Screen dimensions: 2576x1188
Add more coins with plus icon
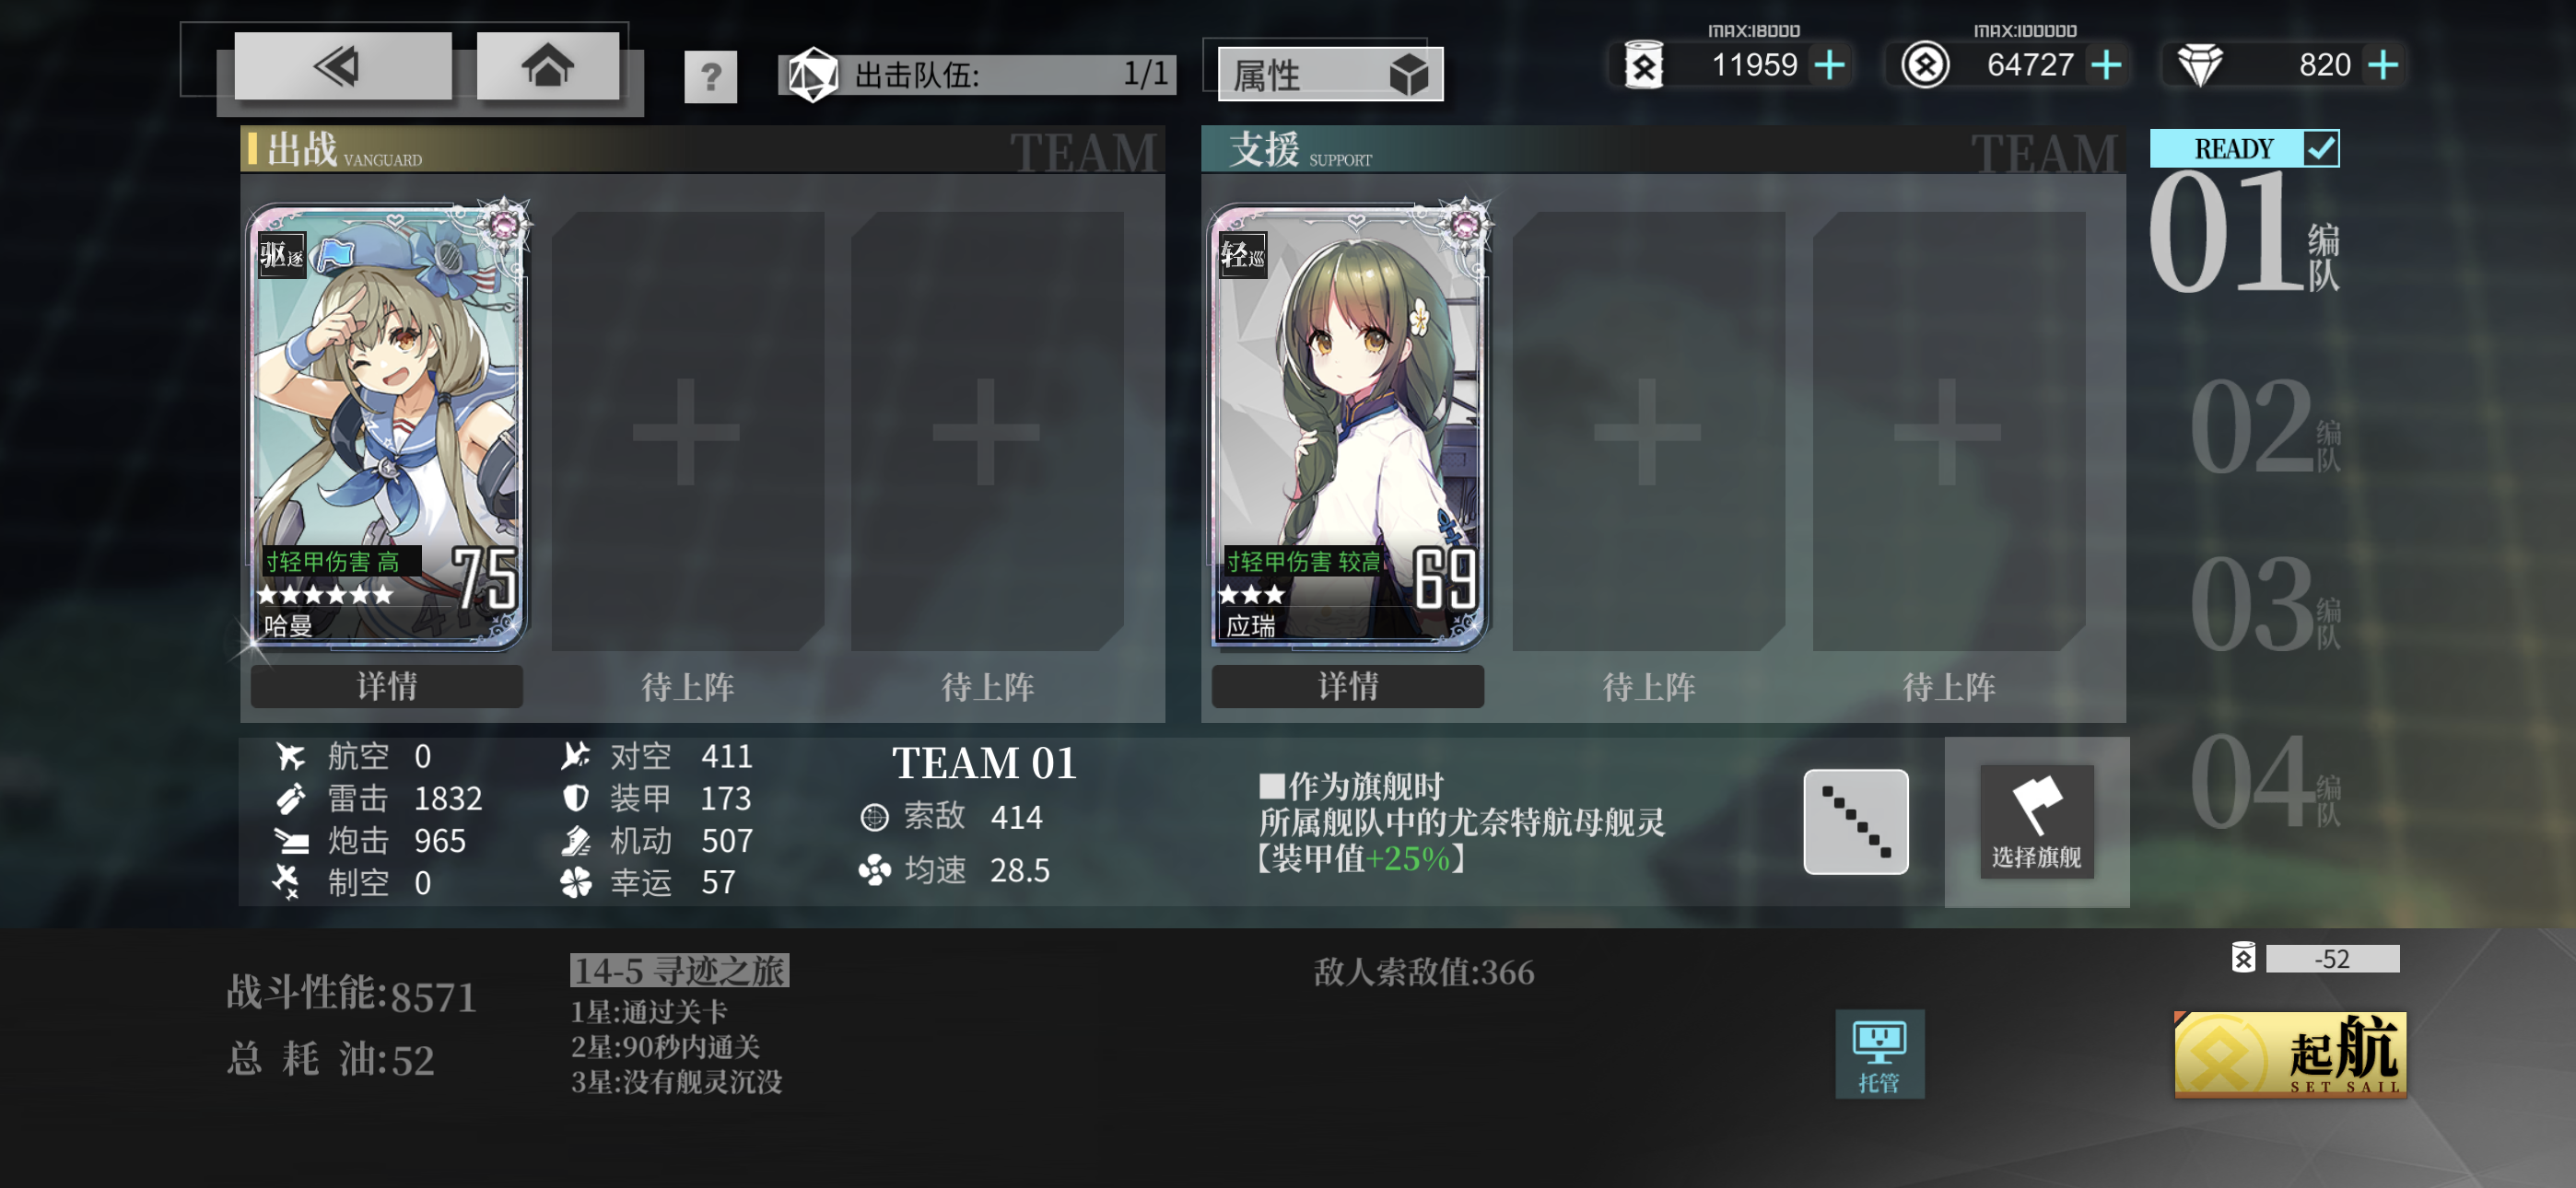(2106, 65)
